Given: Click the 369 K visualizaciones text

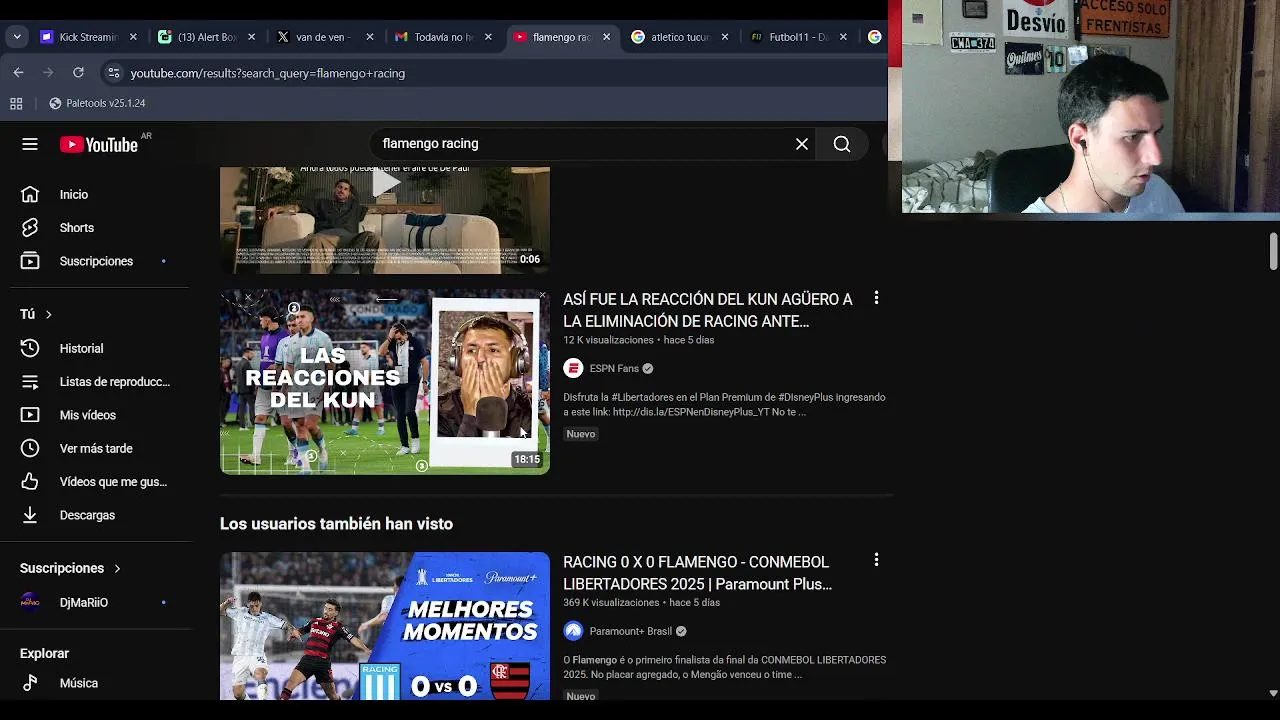Looking at the screenshot, I should 611,603.
